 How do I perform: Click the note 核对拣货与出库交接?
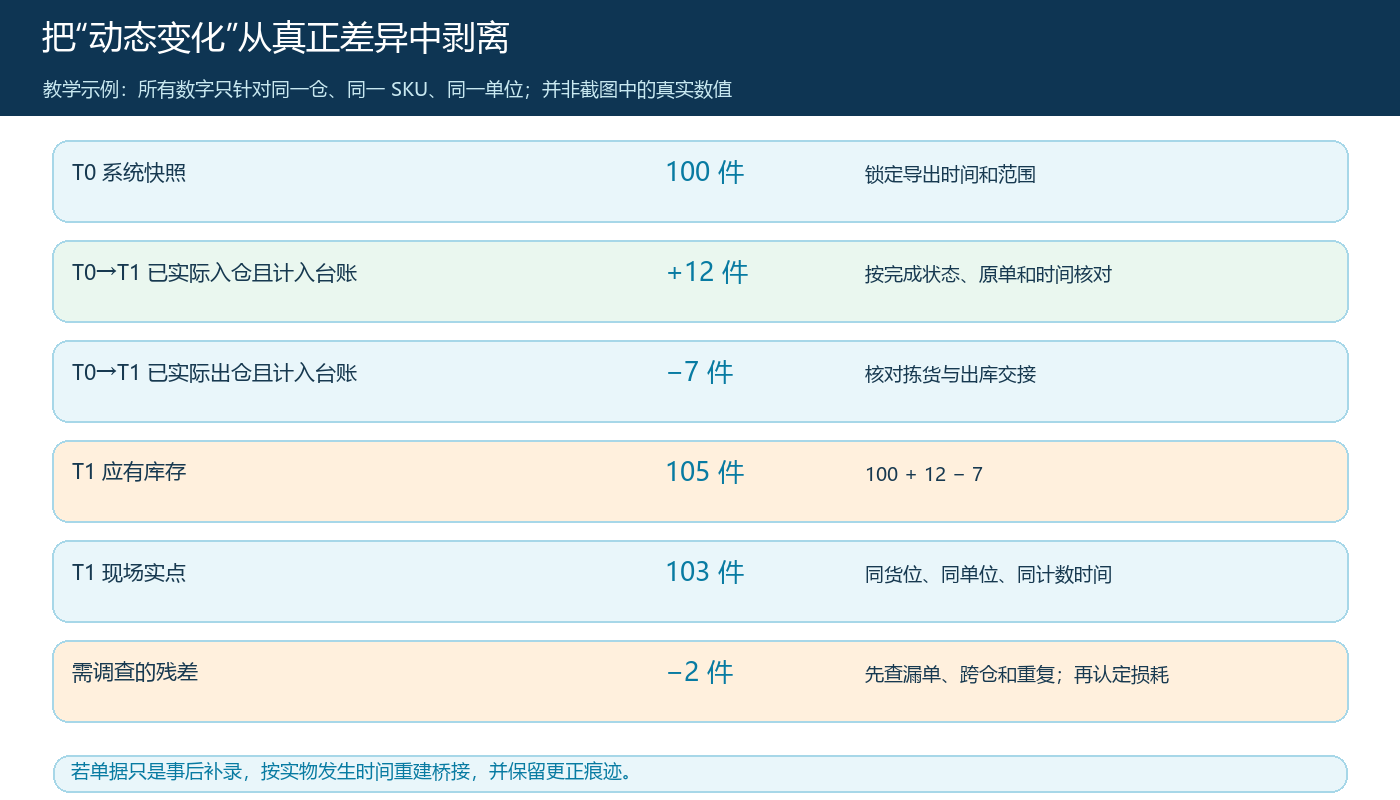click(950, 375)
